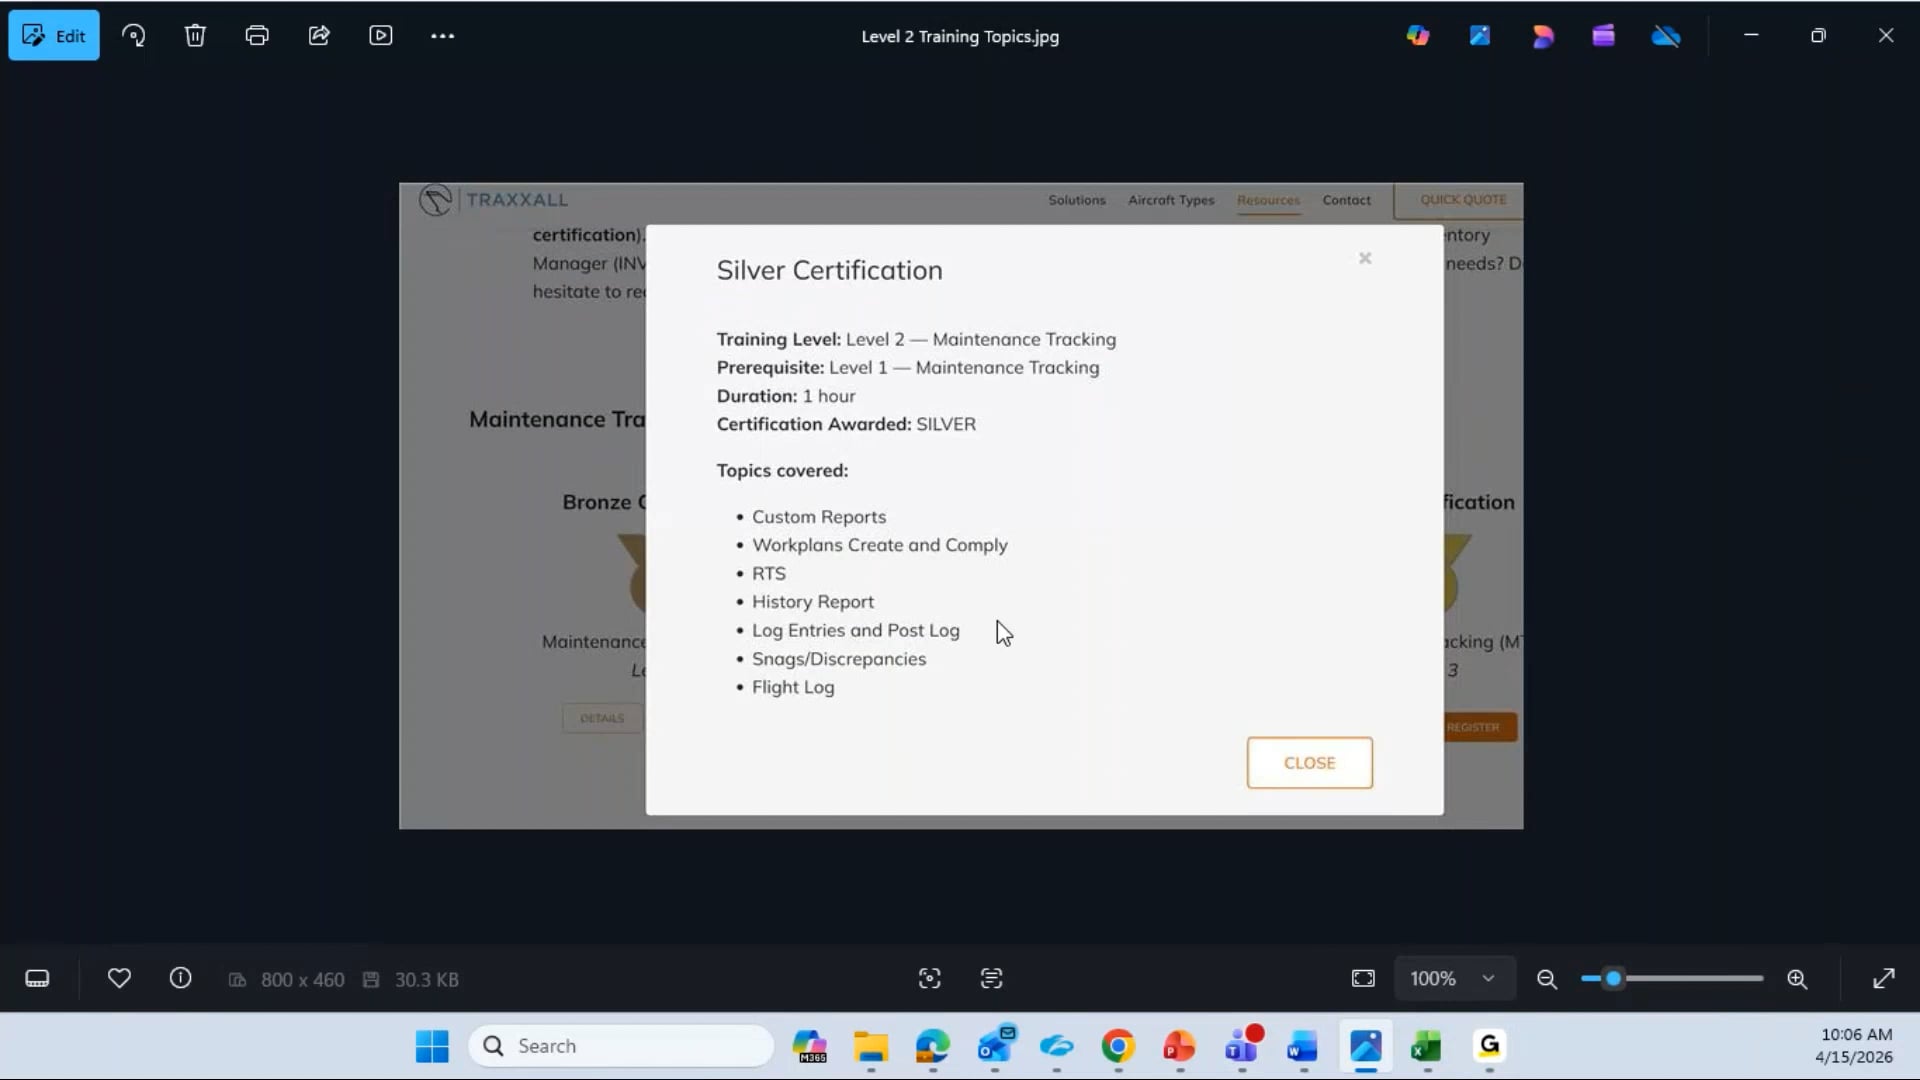
Task: Print the image with the printer icon
Action: tap(257, 36)
